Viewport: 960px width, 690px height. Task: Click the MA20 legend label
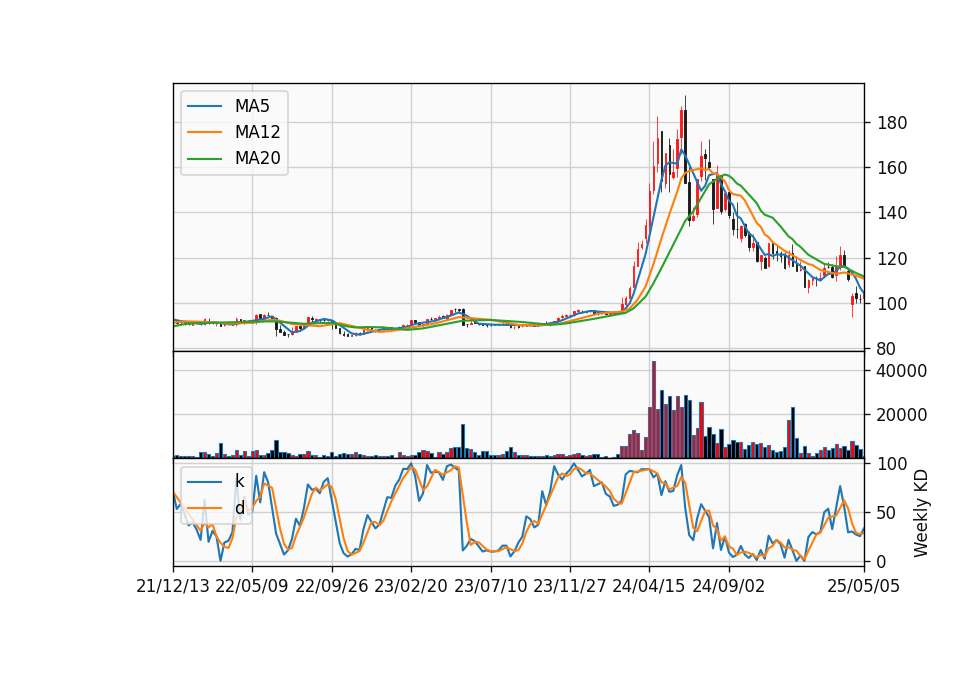257,158
